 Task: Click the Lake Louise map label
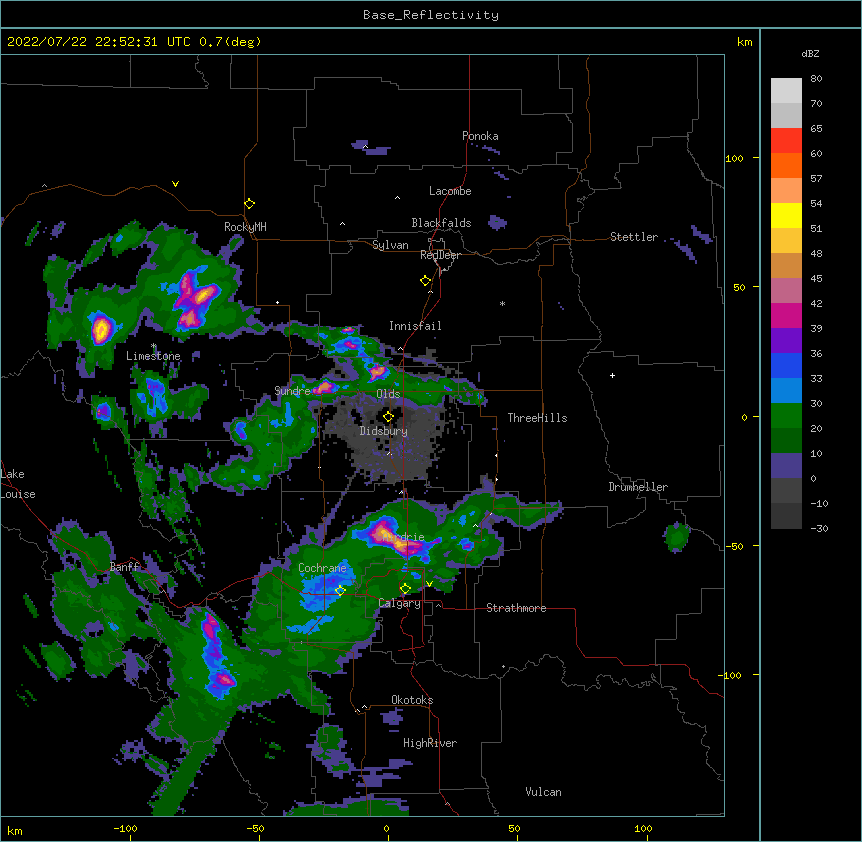pos(18,484)
